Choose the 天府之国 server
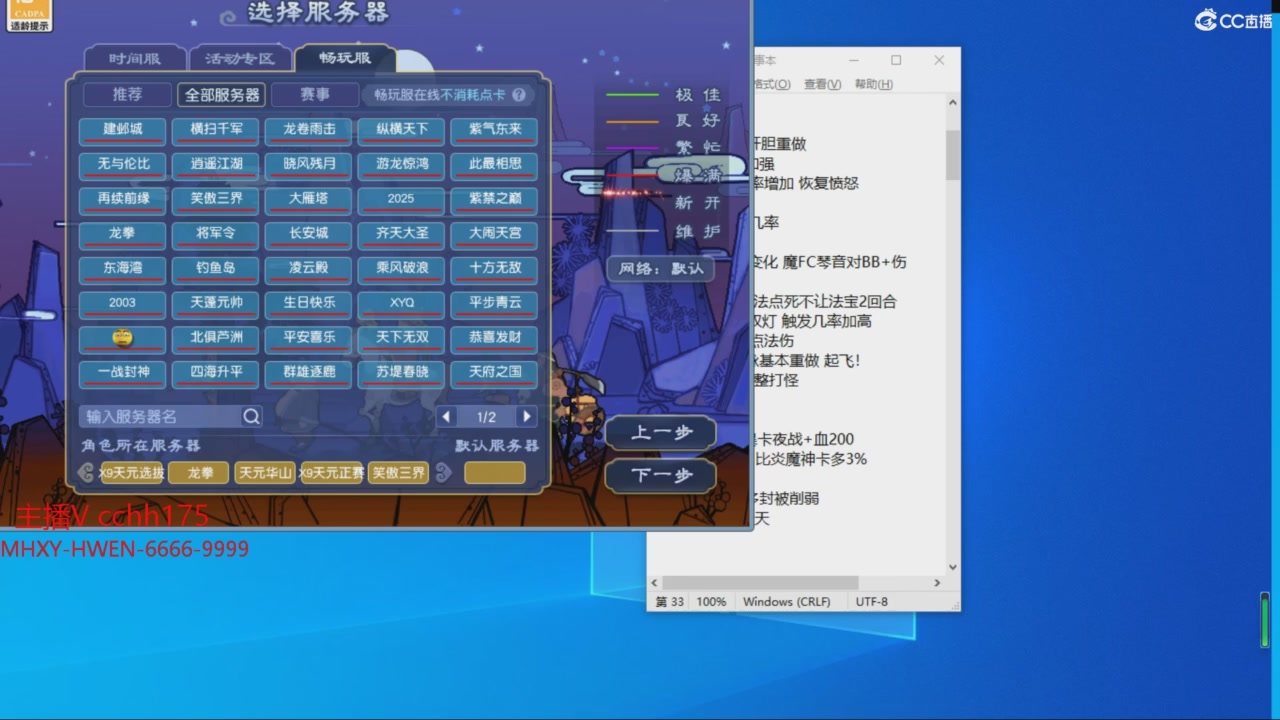The height and width of the screenshot is (720, 1280). [x=495, y=373]
